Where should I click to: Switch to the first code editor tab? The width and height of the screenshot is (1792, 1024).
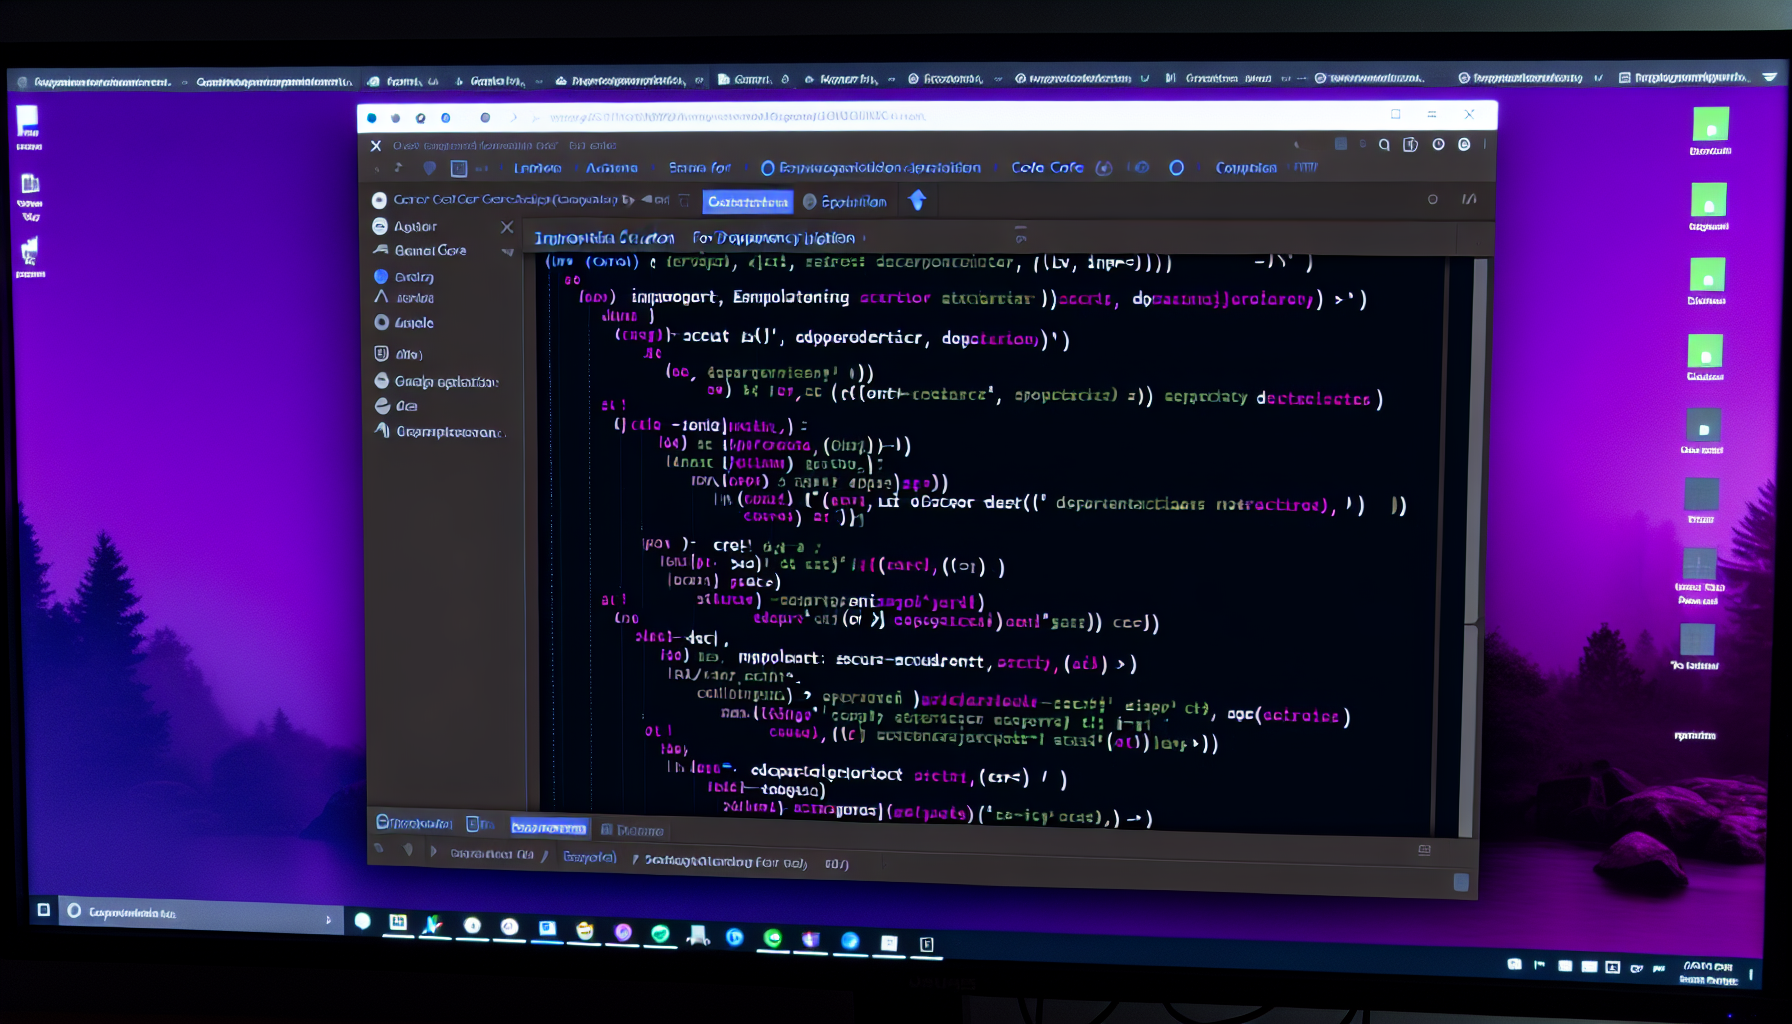coord(604,238)
